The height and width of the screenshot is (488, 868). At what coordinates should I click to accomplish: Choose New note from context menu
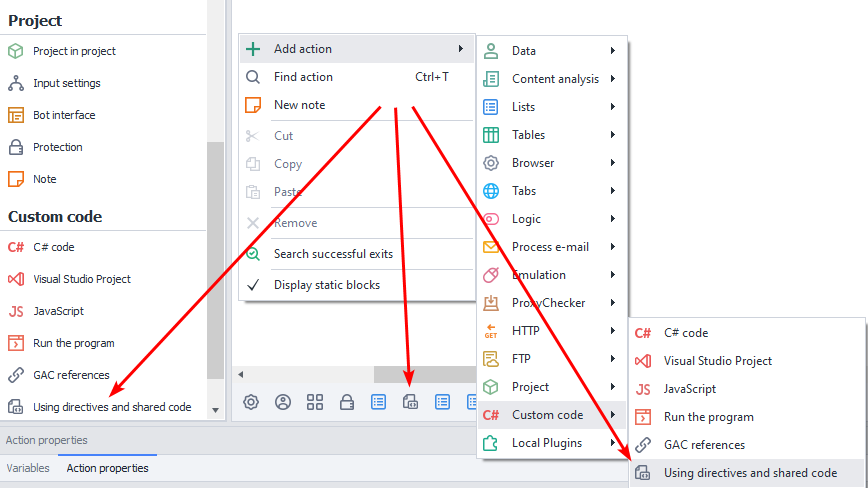(299, 105)
